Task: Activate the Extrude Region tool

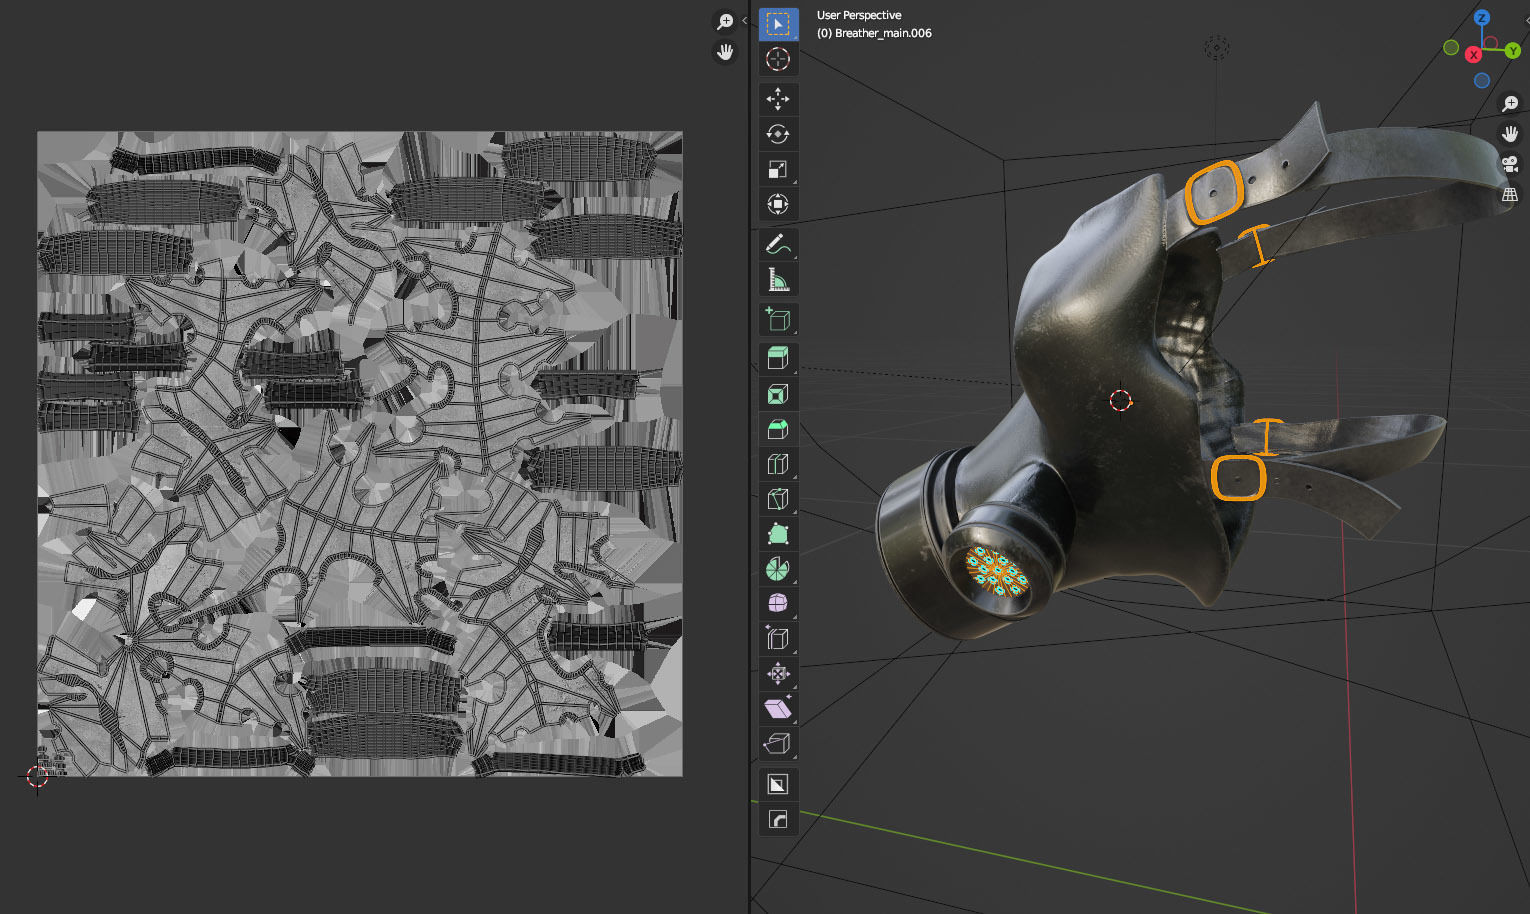Action: point(778,359)
